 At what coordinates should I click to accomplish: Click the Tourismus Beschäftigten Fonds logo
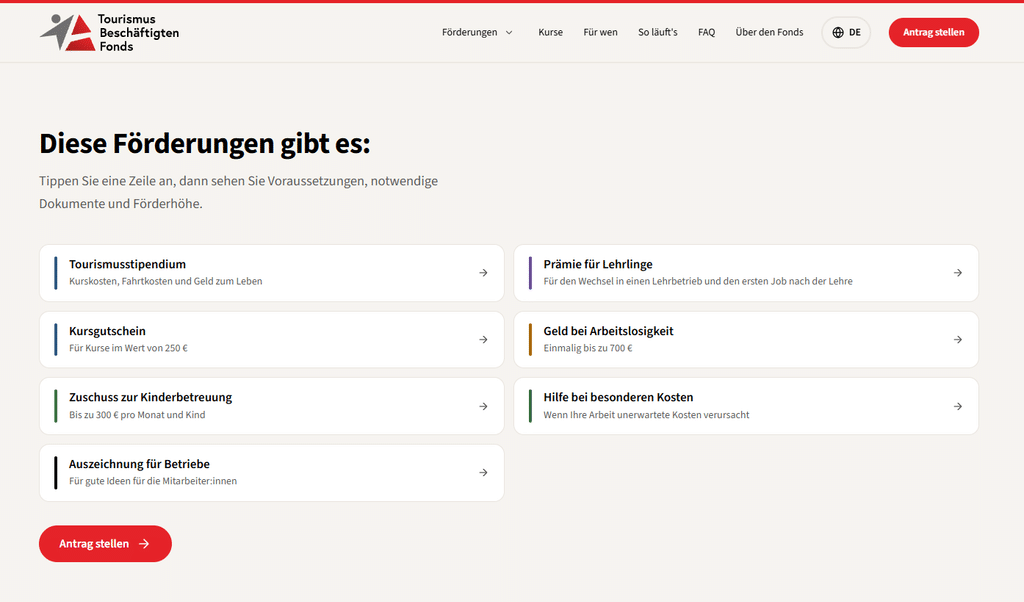point(109,33)
